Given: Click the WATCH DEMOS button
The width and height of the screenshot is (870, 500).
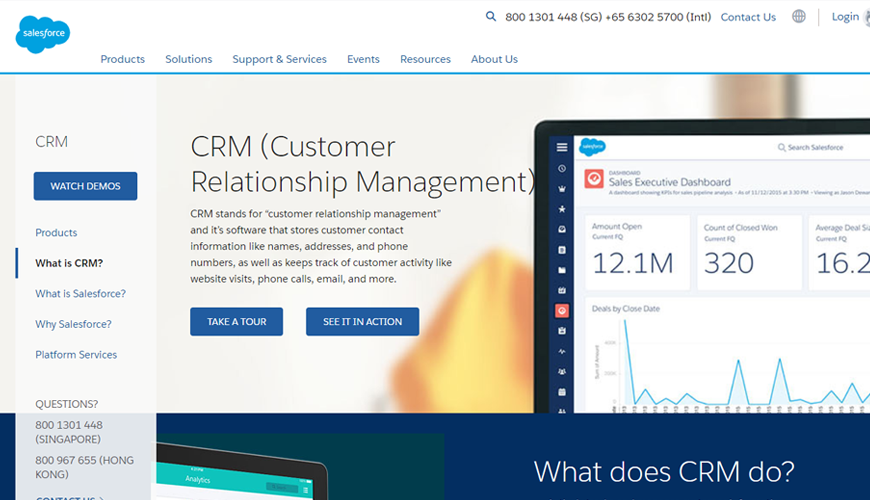Looking at the screenshot, I should coord(85,186).
